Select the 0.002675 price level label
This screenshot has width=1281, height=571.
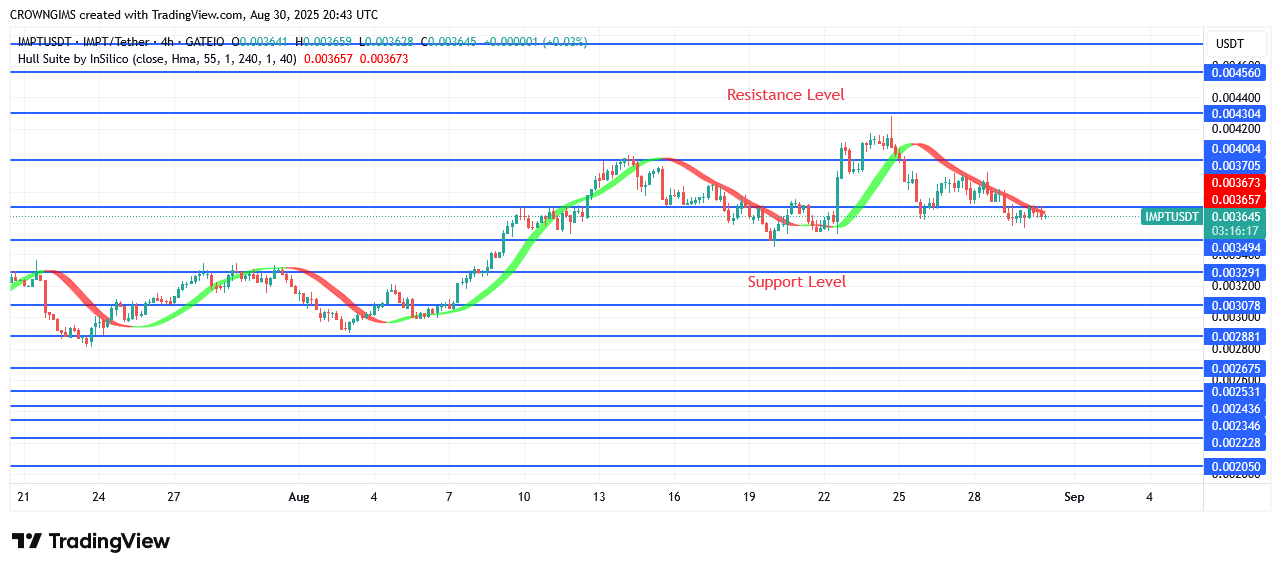pyautogui.click(x=1236, y=369)
